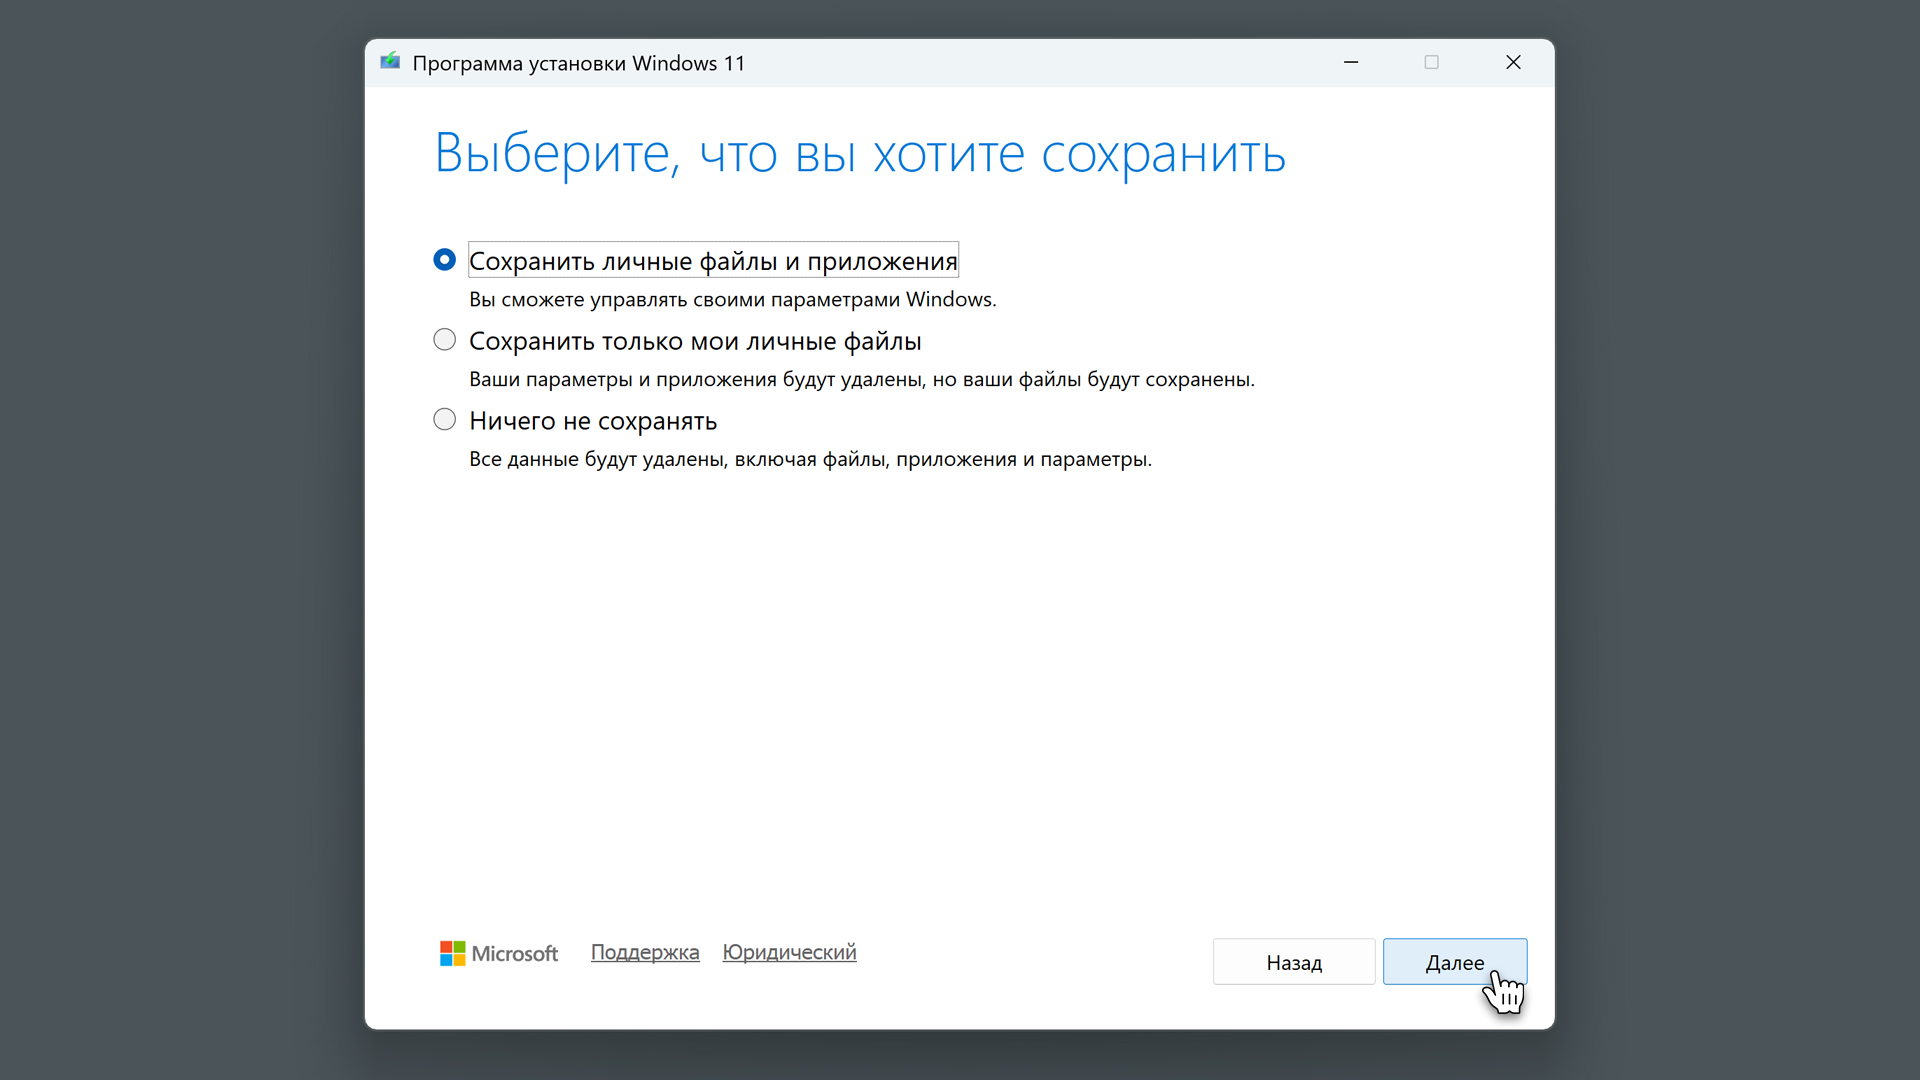Click the 'Сохранить личные файлы и приложения' label text

[713, 261]
